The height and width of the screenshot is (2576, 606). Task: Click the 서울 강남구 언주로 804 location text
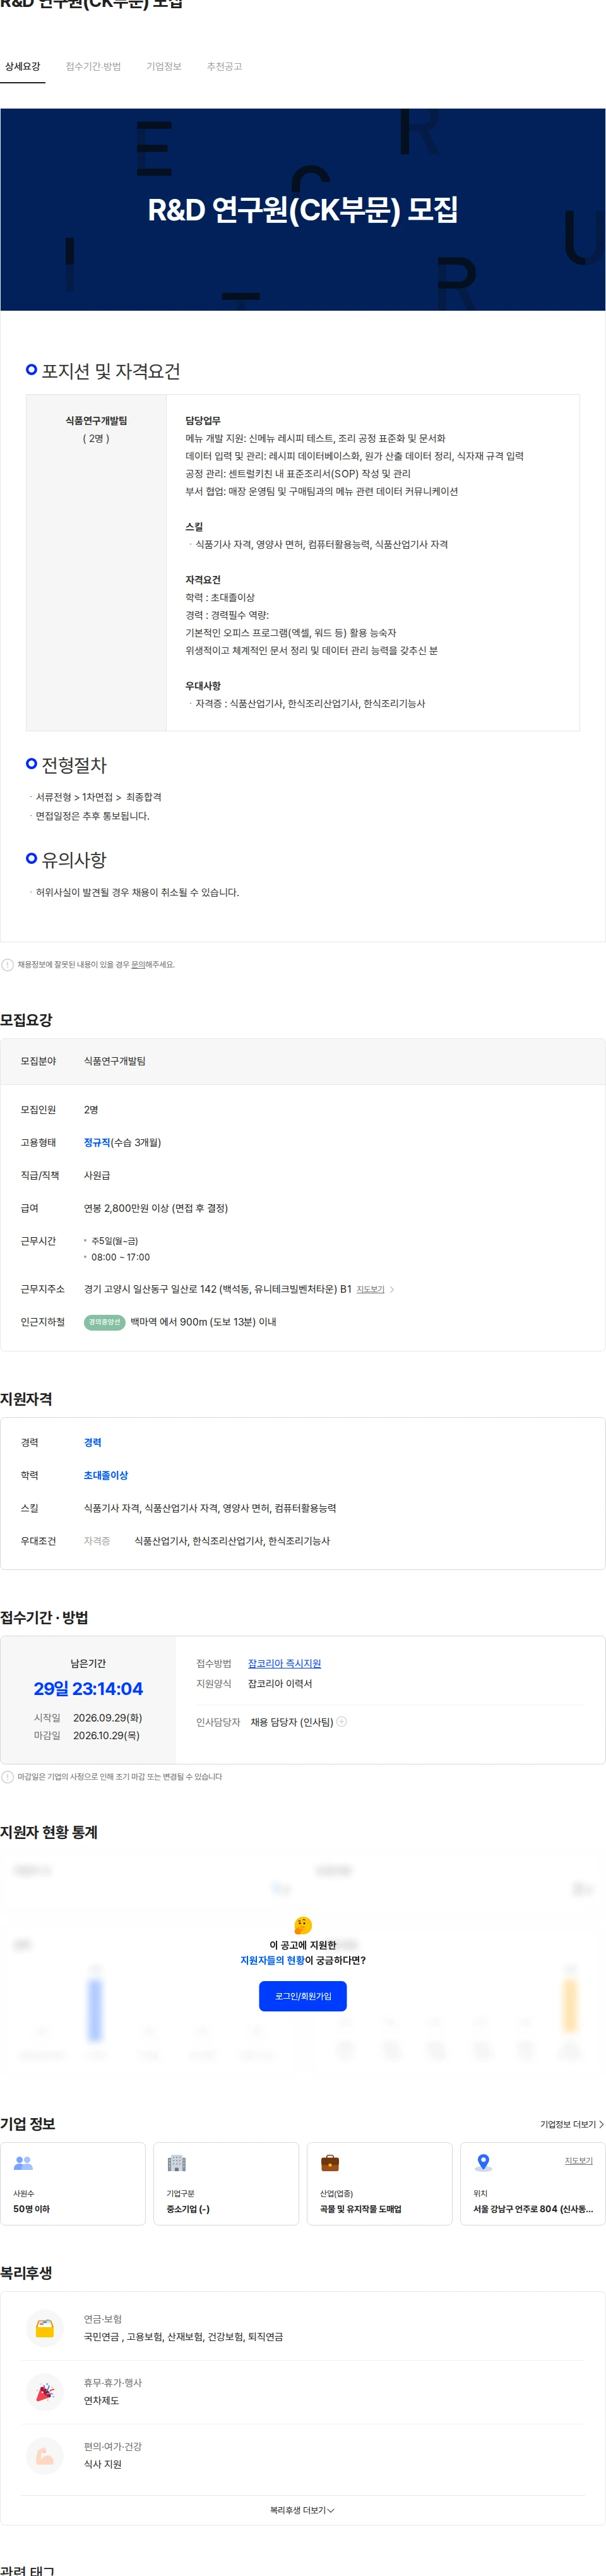(533, 2209)
